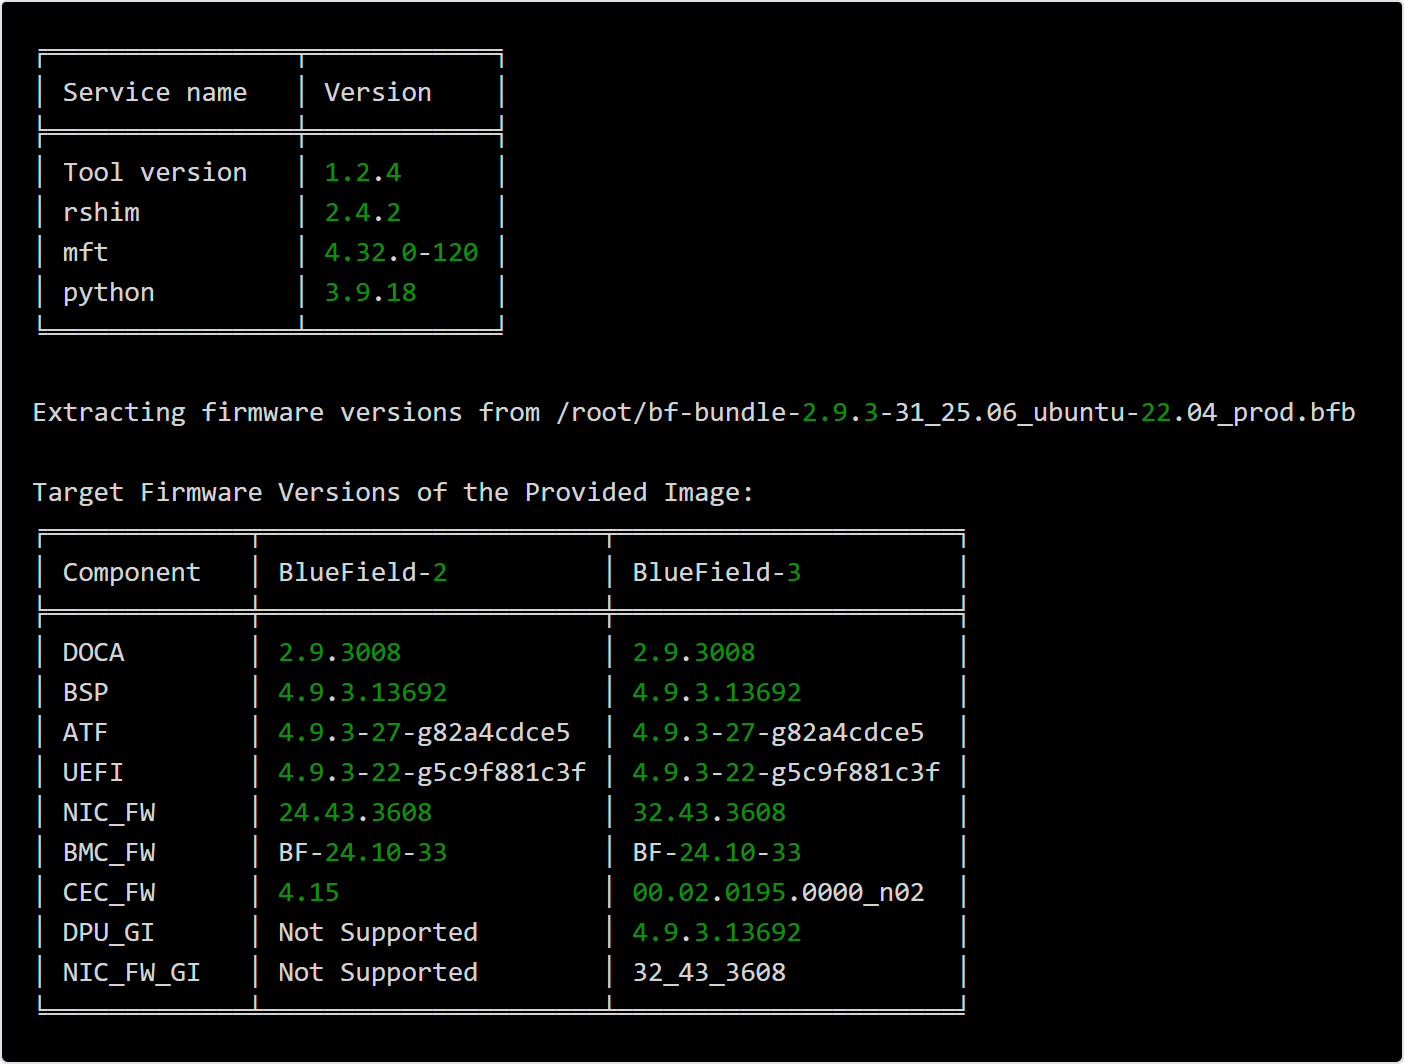This screenshot has width=1404, height=1064.
Task: Click the "Version" column header
Action: point(378,93)
